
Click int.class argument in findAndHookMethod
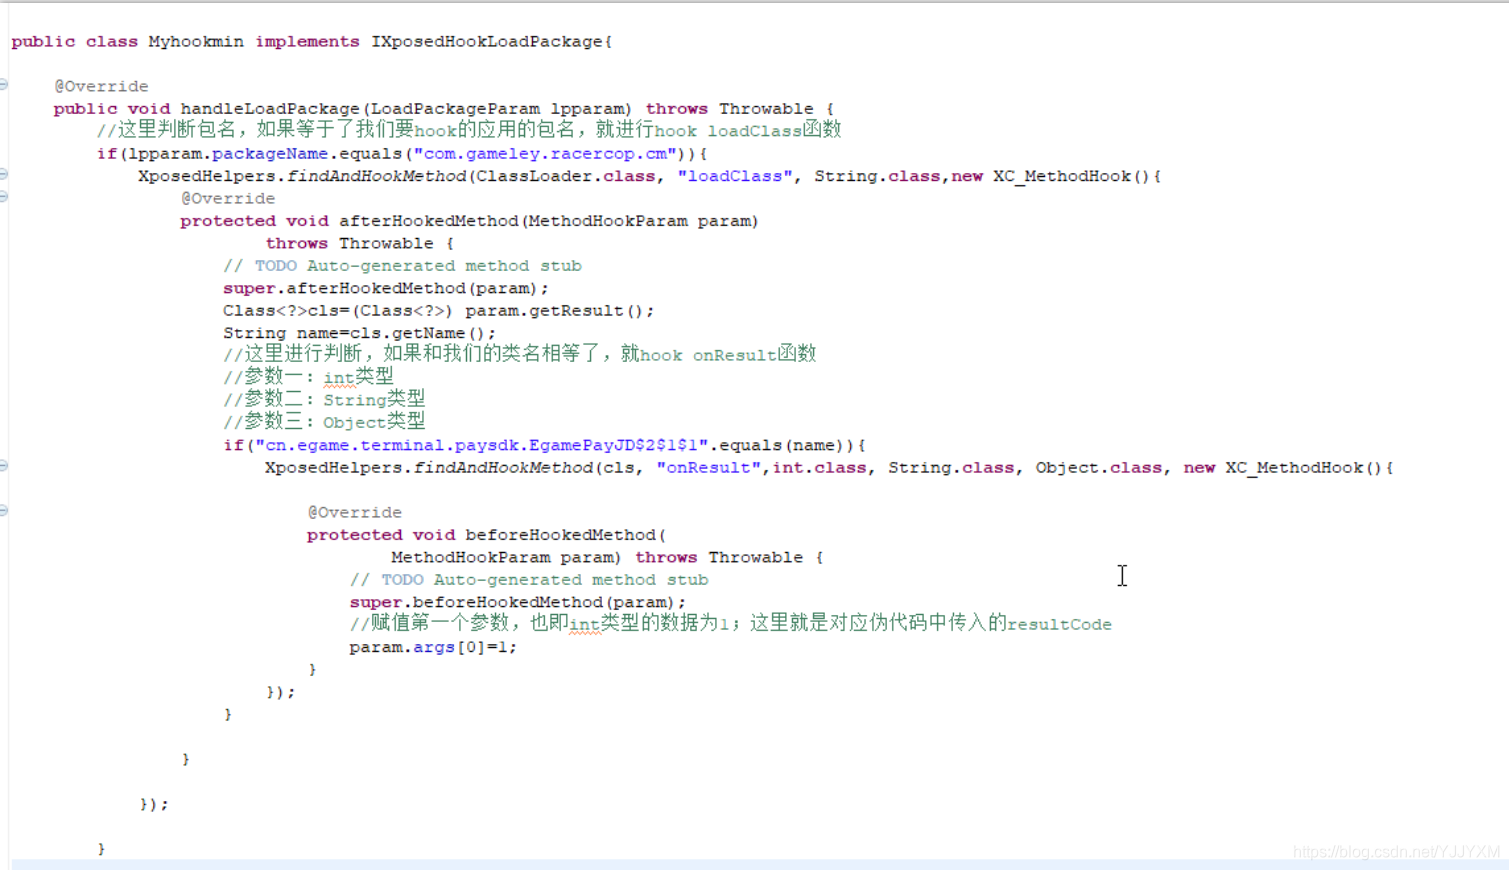820,468
